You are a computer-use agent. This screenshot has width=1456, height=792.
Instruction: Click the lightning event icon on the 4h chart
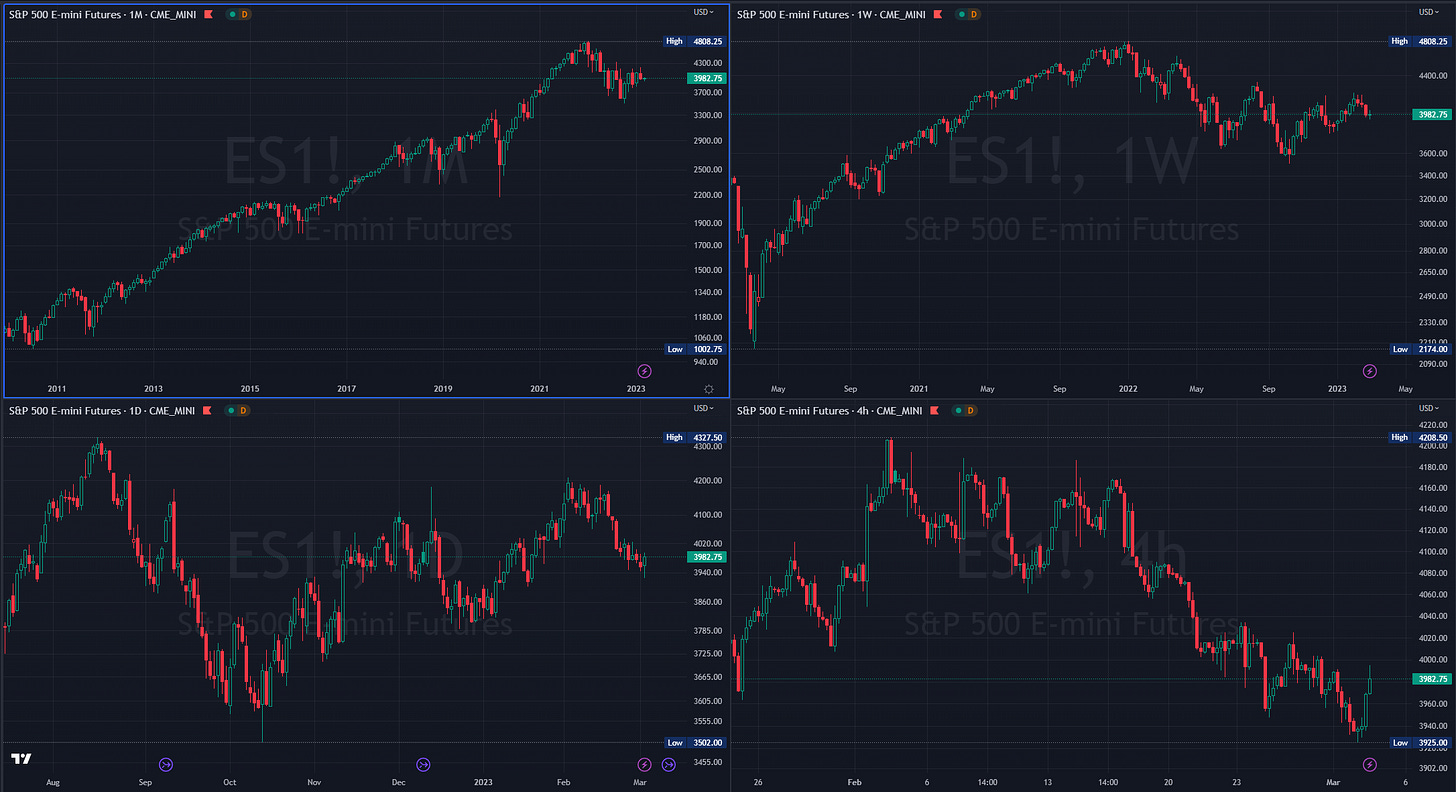coord(1370,765)
